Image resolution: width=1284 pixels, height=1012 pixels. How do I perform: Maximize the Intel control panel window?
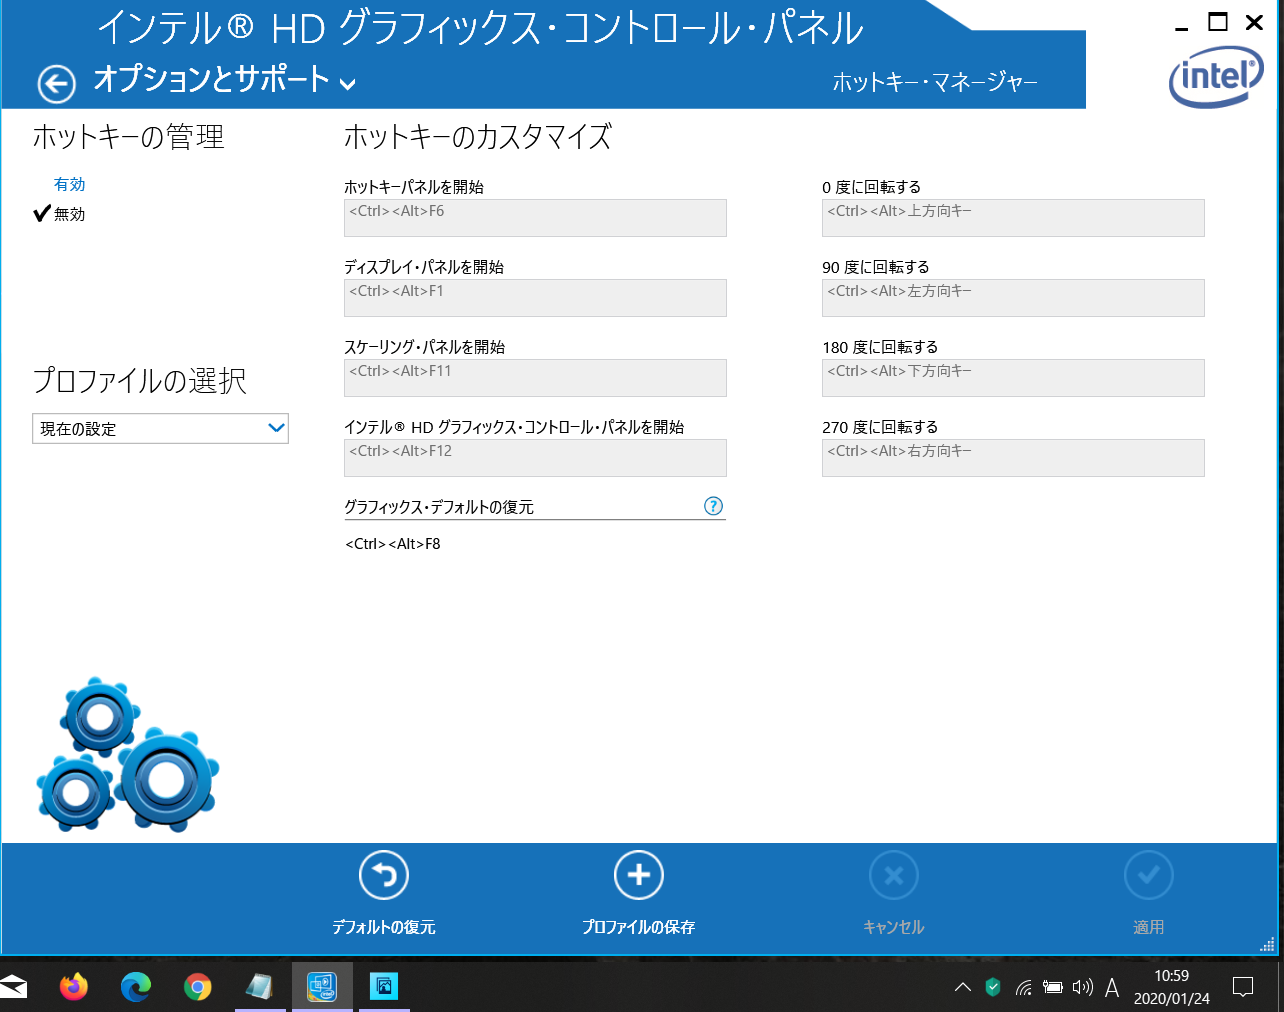(x=1218, y=22)
